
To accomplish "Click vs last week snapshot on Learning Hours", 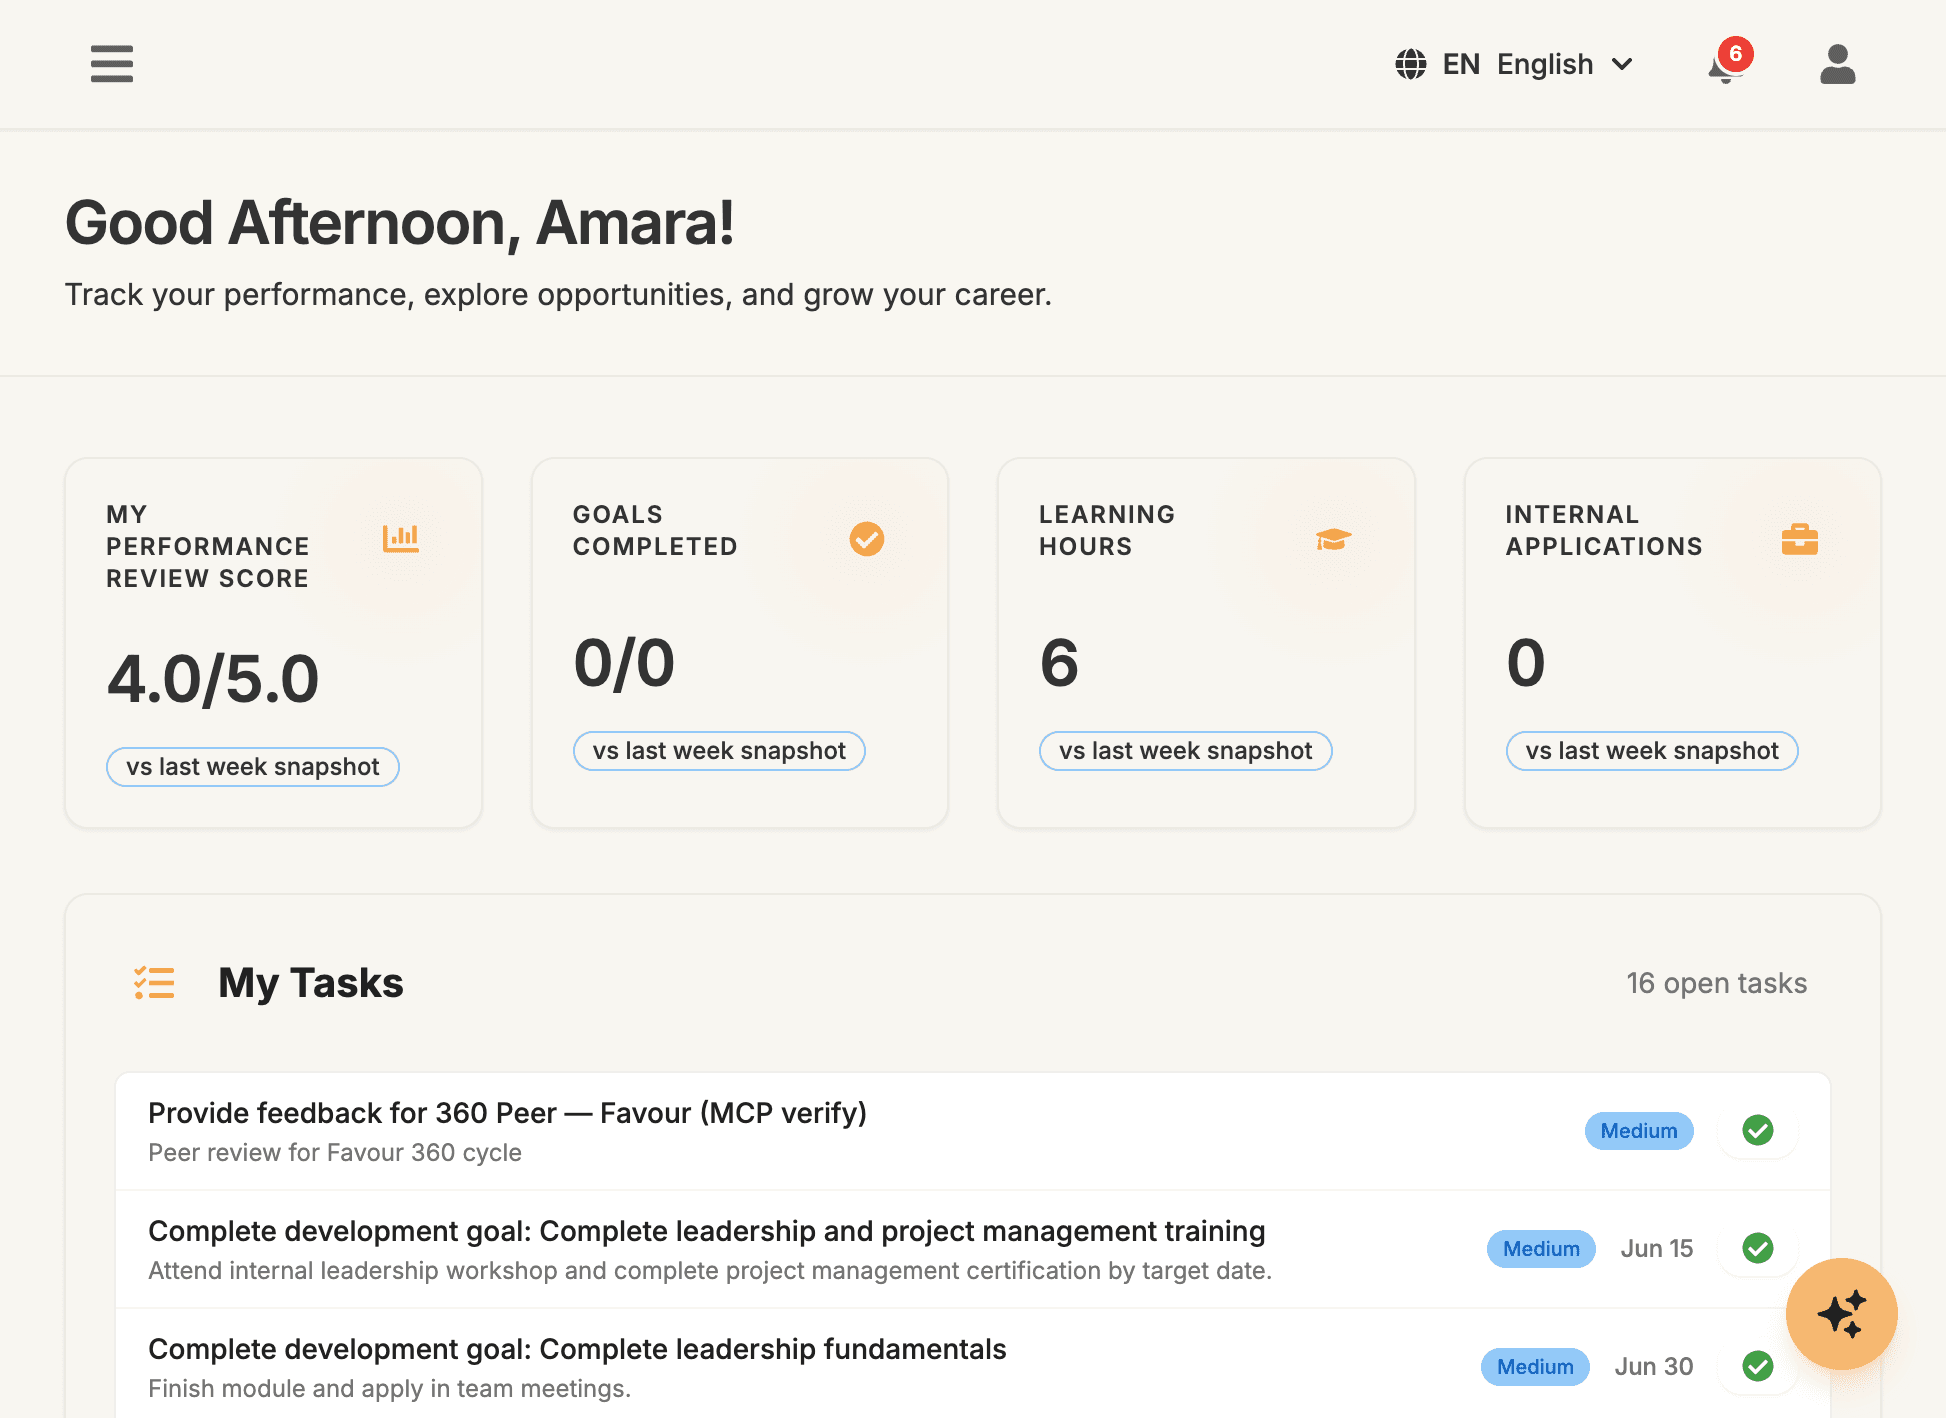I will [1185, 750].
